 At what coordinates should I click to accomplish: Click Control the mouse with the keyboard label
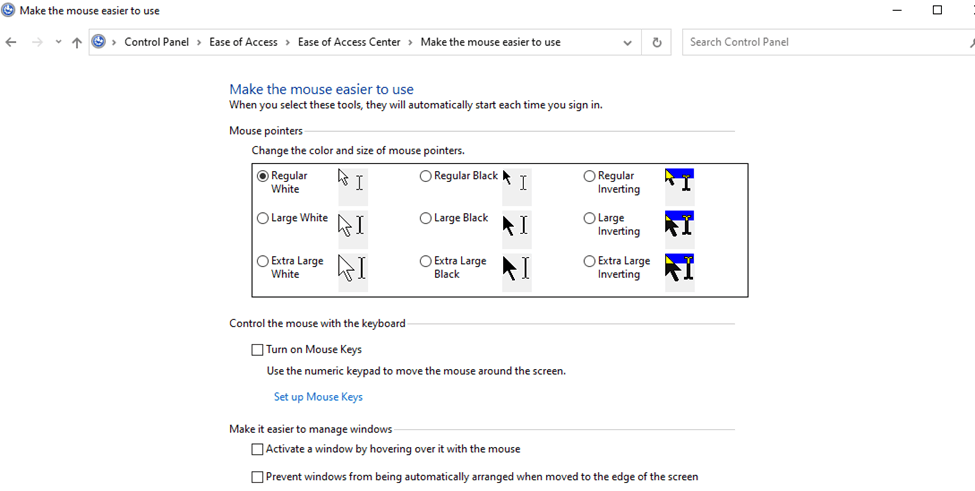point(317,323)
